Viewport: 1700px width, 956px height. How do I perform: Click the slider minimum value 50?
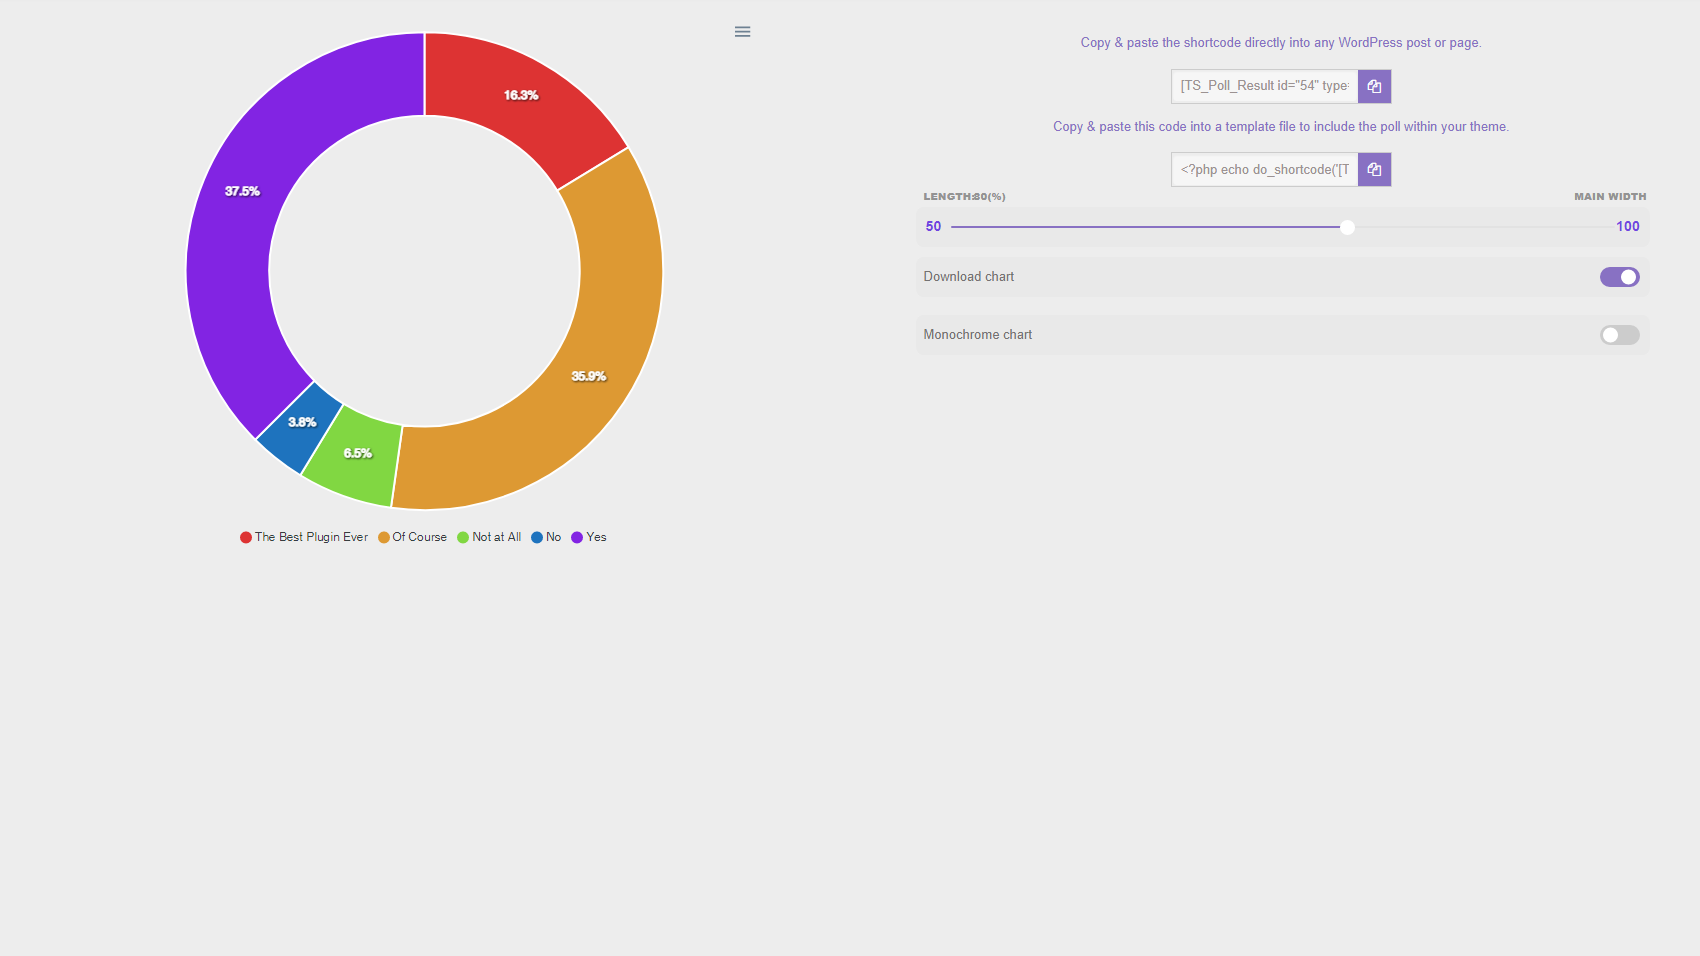pyautogui.click(x=933, y=227)
